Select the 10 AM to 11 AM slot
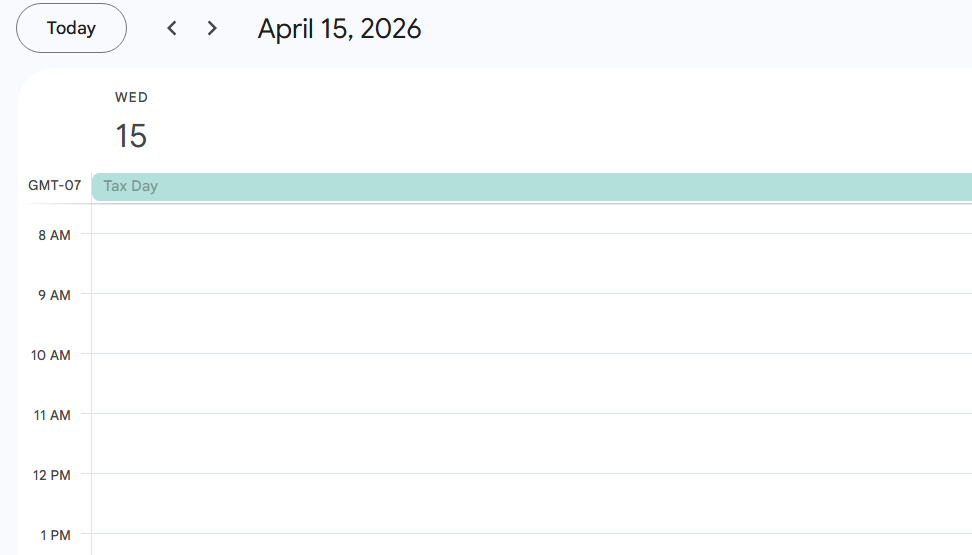Viewport: 972px width, 555px height. pos(530,383)
